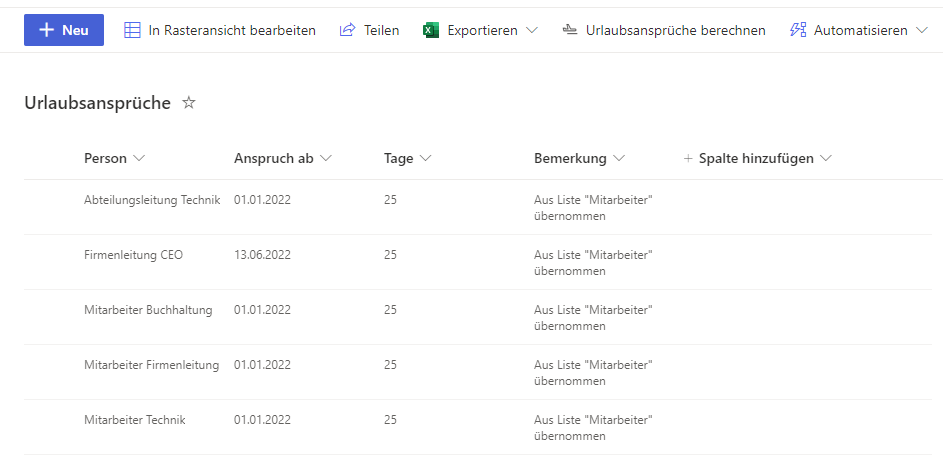Click the grid icon for Rasteransicht
Screen dimensions: 943x473
132,30
